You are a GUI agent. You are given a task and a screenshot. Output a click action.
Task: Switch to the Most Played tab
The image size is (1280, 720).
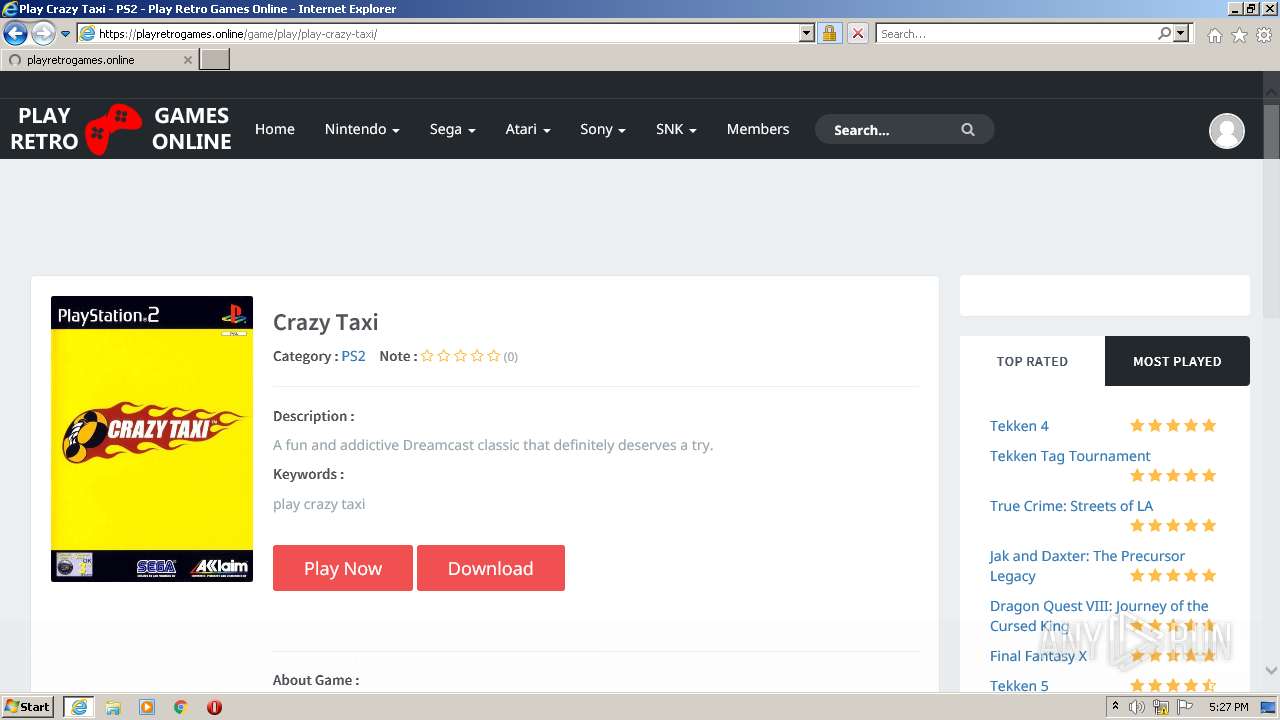pyautogui.click(x=1177, y=361)
